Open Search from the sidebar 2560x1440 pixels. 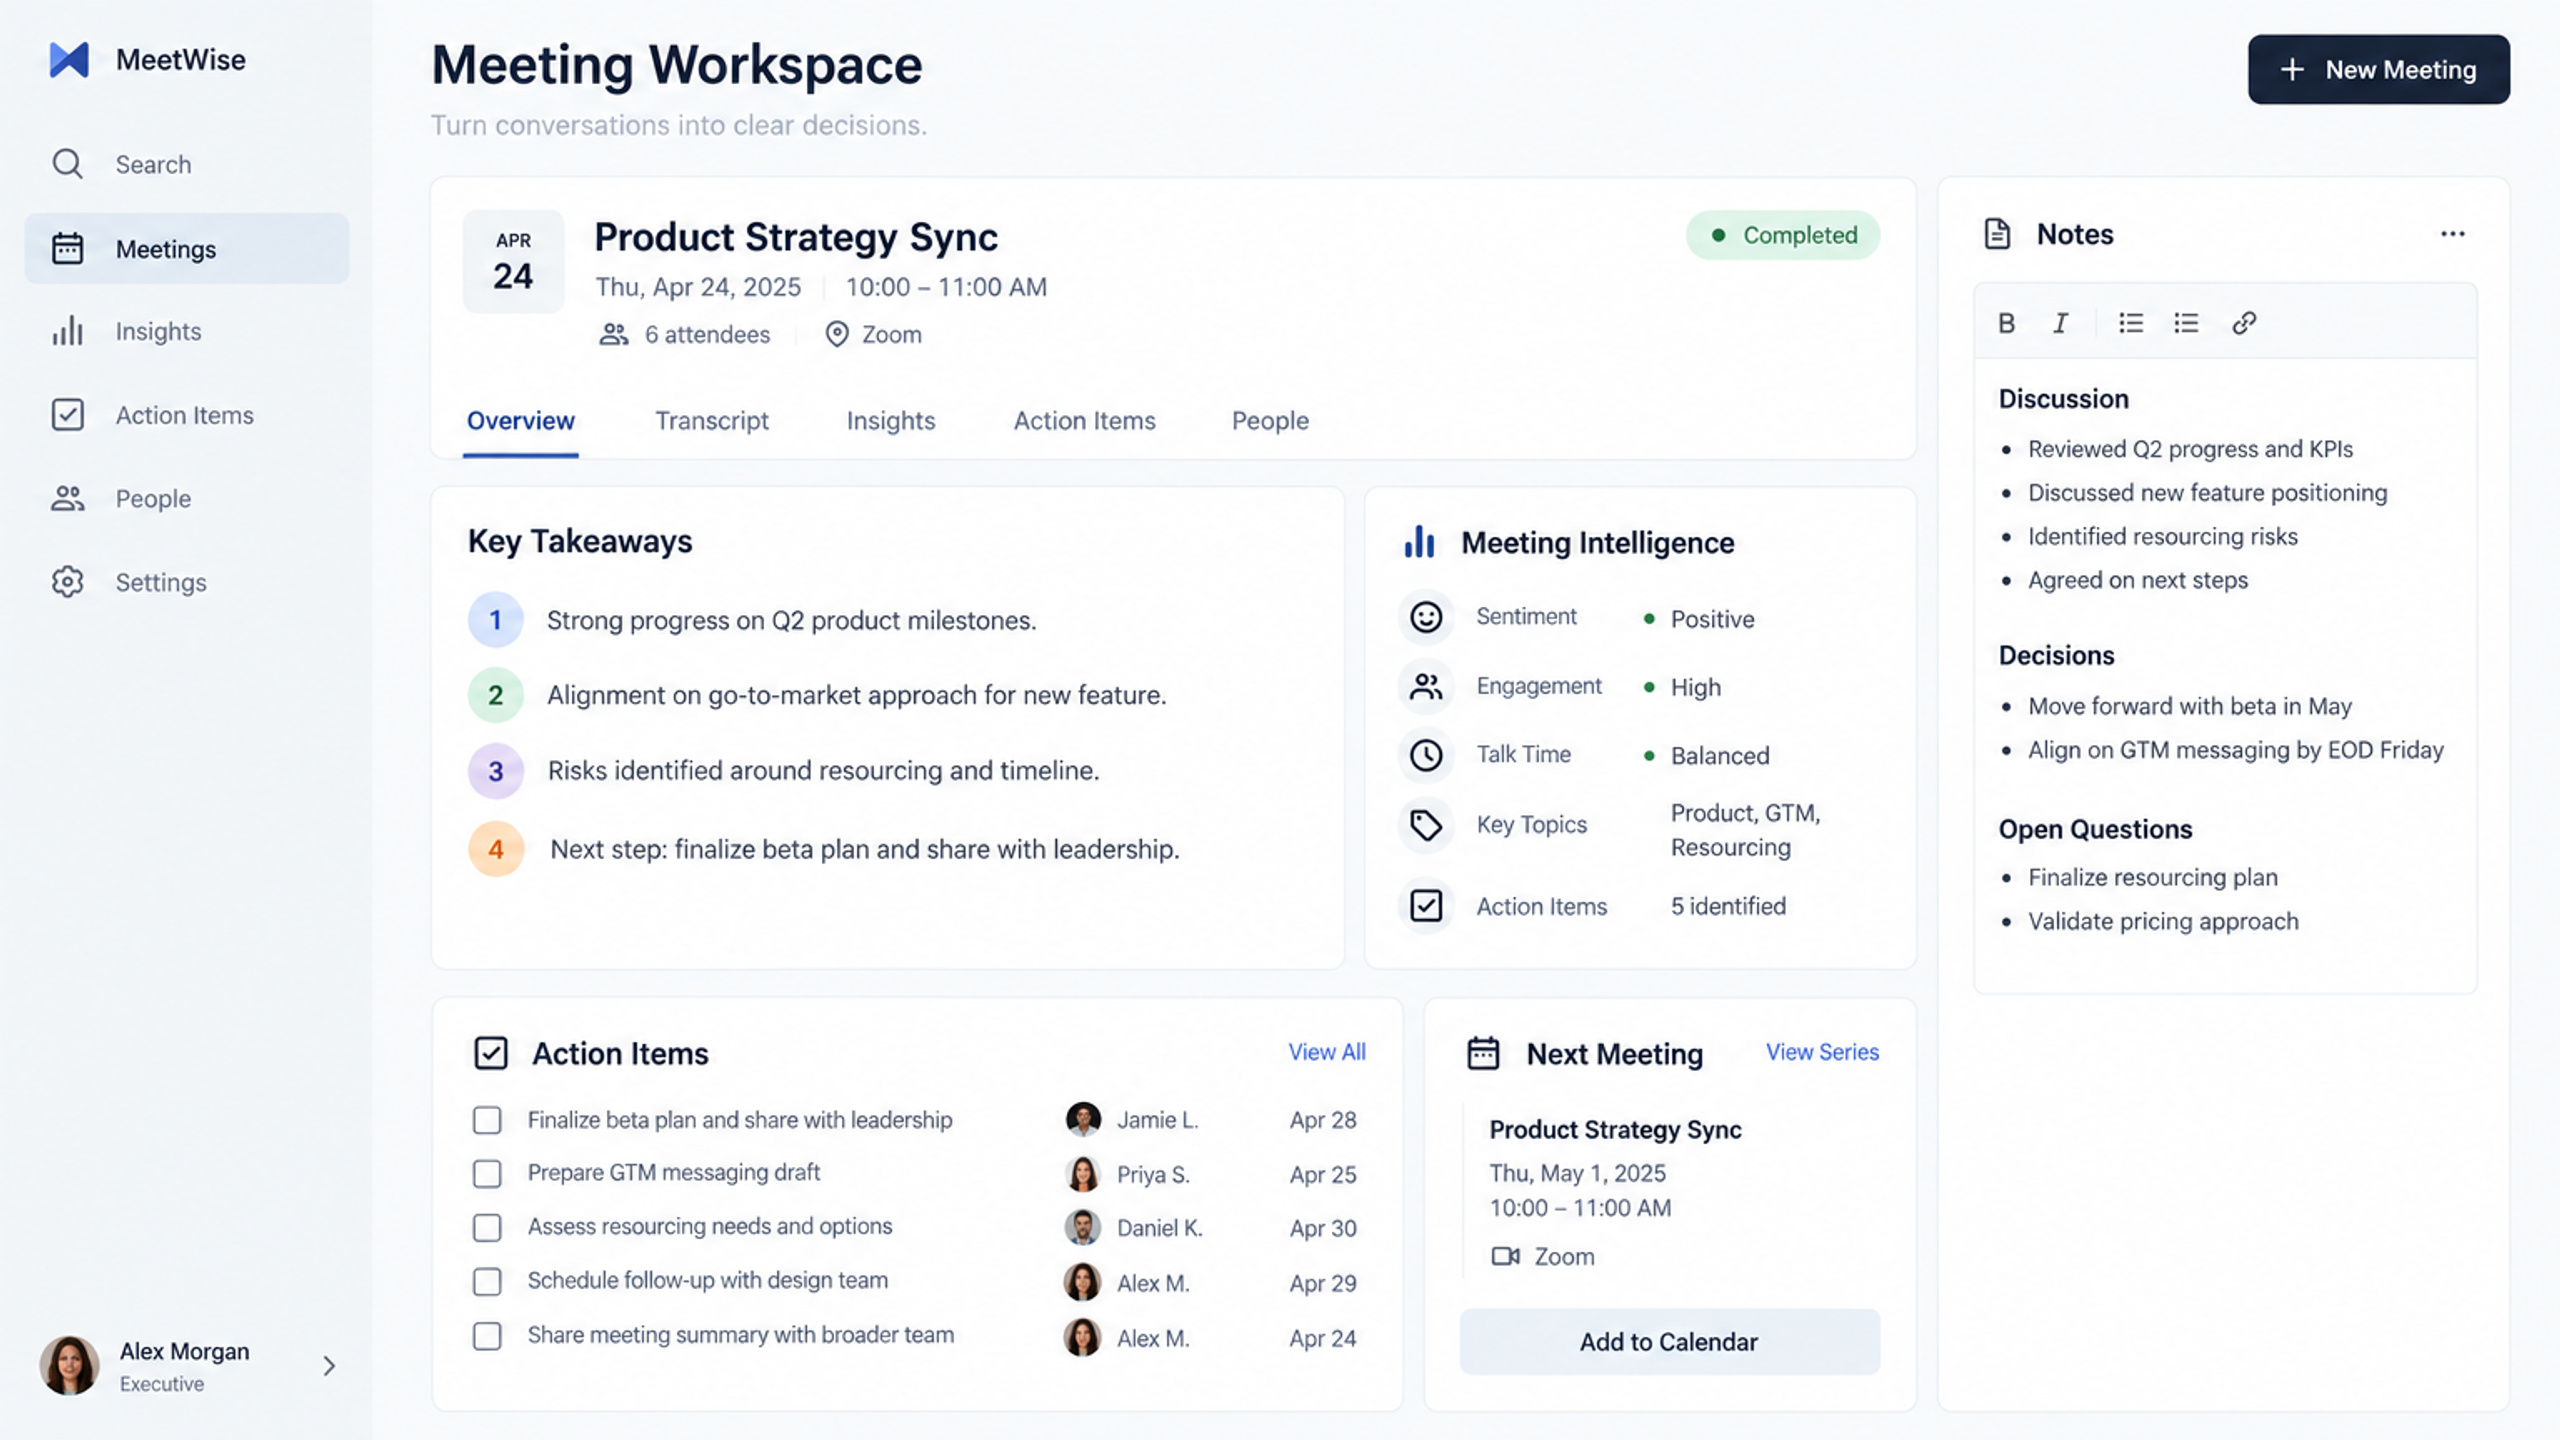pos(186,164)
